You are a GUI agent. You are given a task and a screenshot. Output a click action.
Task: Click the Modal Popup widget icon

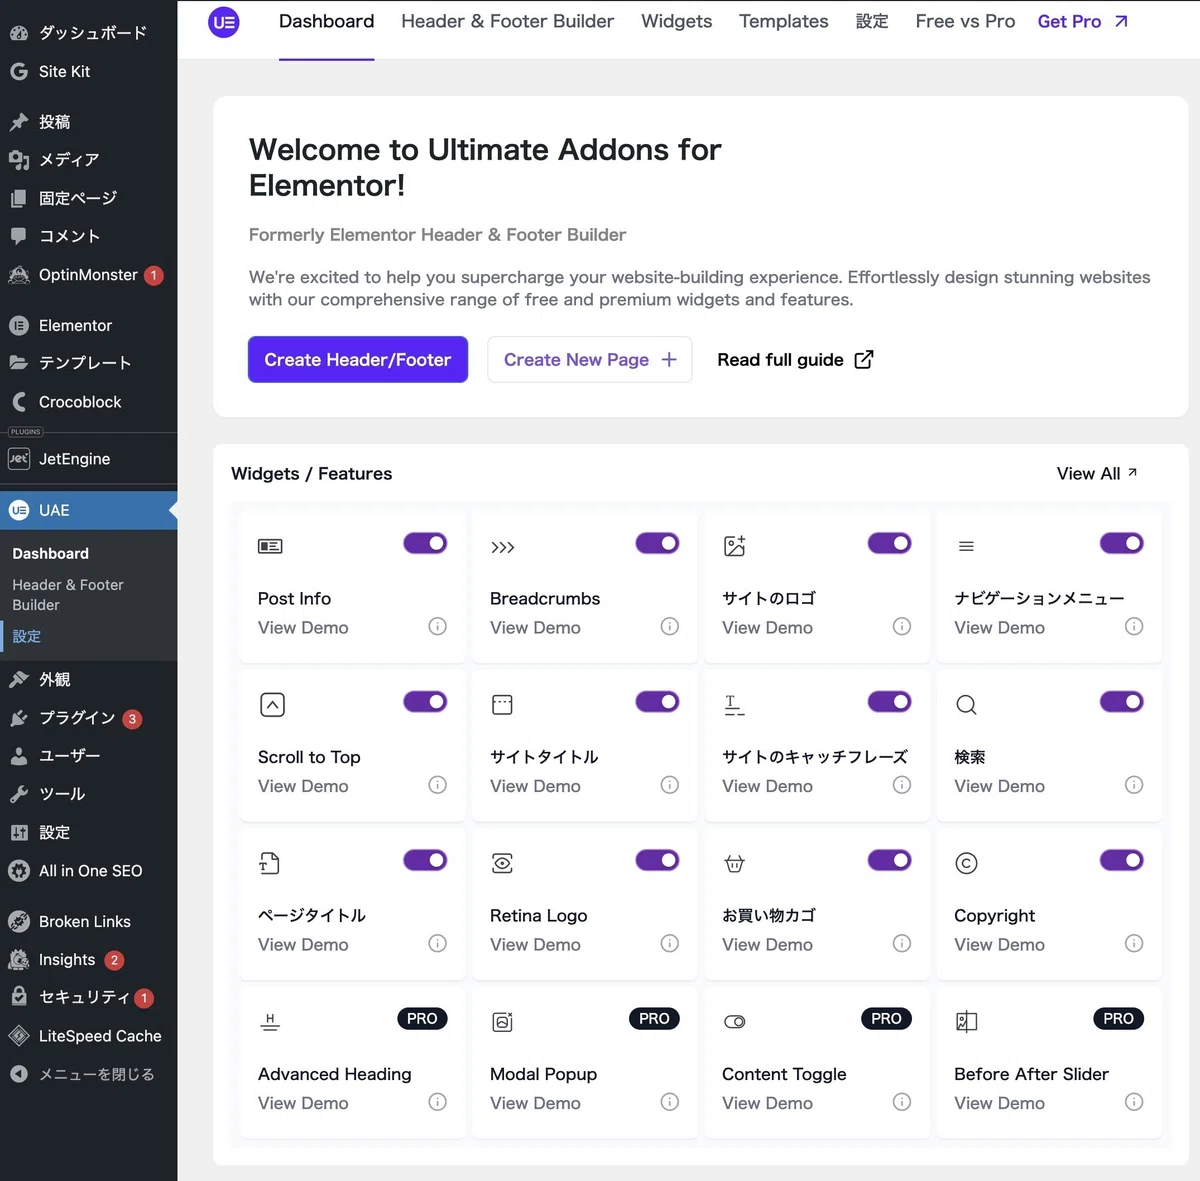tap(503, 1022)
